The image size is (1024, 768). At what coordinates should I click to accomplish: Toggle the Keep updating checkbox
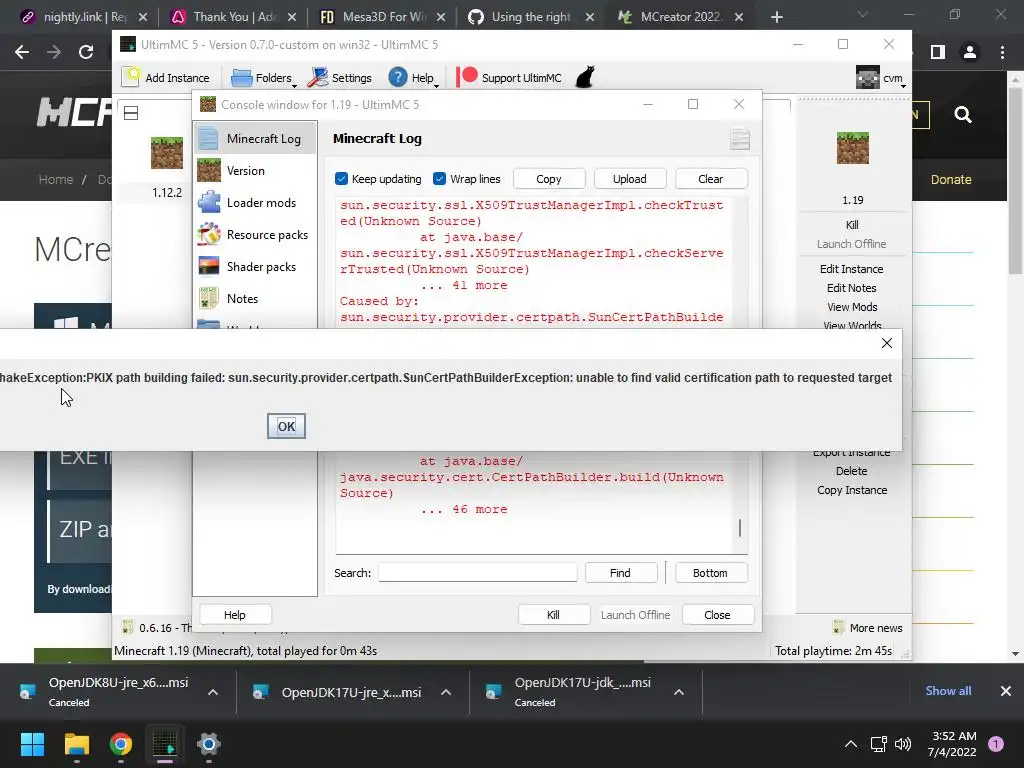click(x=342, y=178)
